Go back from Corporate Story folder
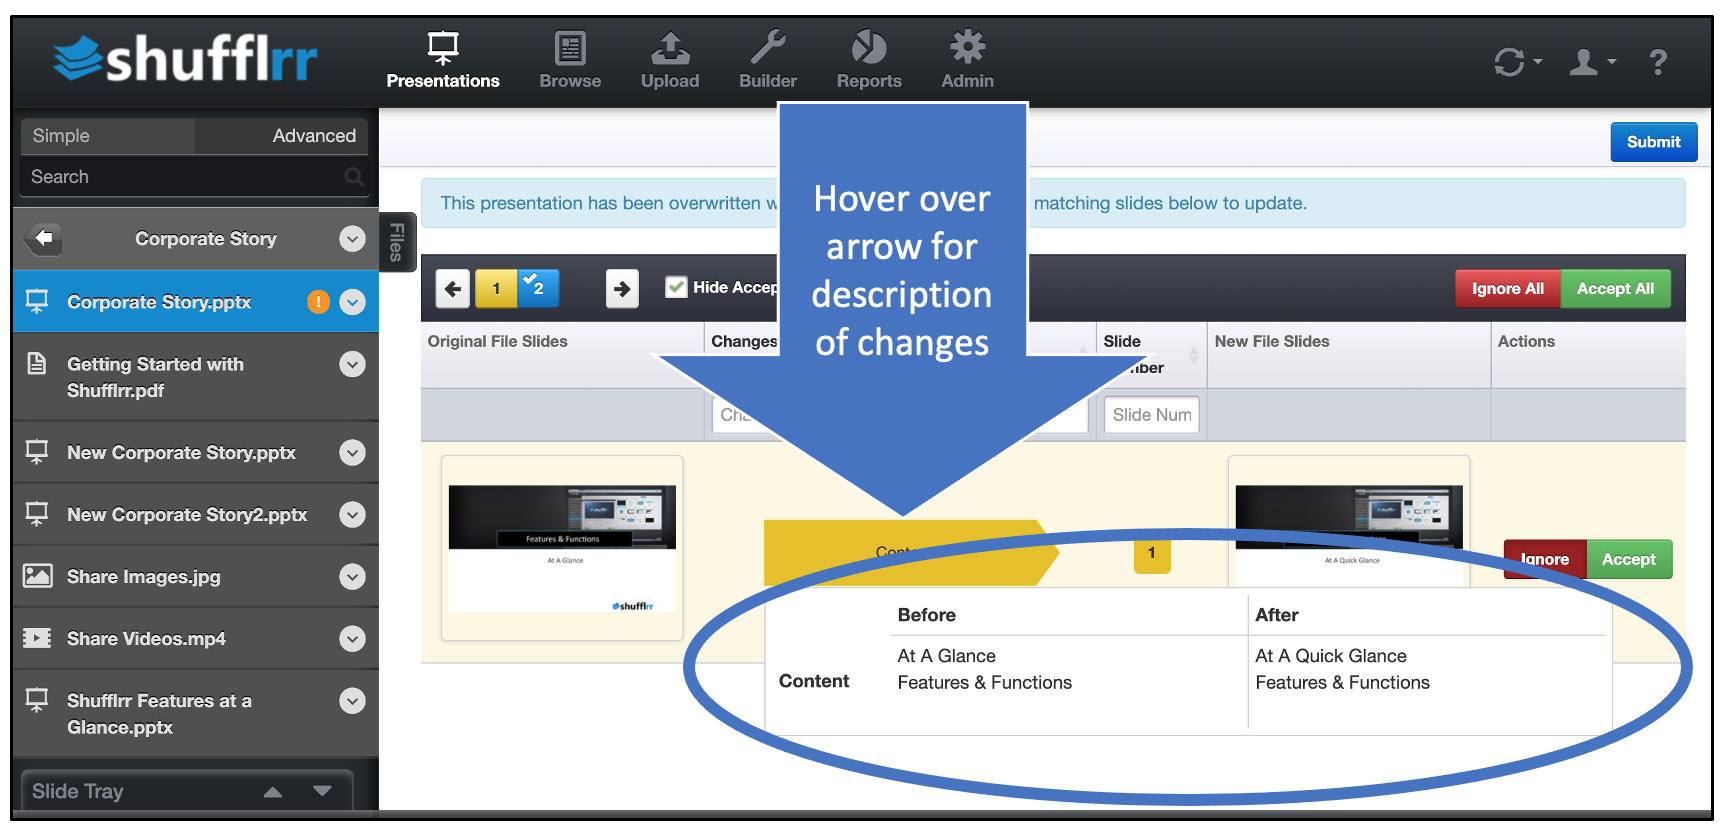Viewport: 1722px width, 832px height. click(43, 238)
